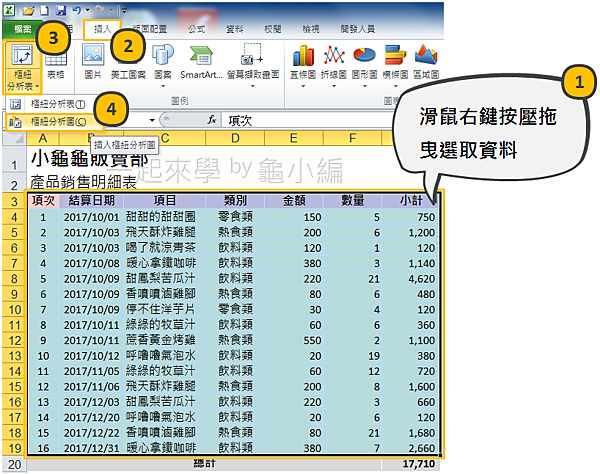Click the amount cell 550
This screenshot has height=474, width=600.
[293, 340]
